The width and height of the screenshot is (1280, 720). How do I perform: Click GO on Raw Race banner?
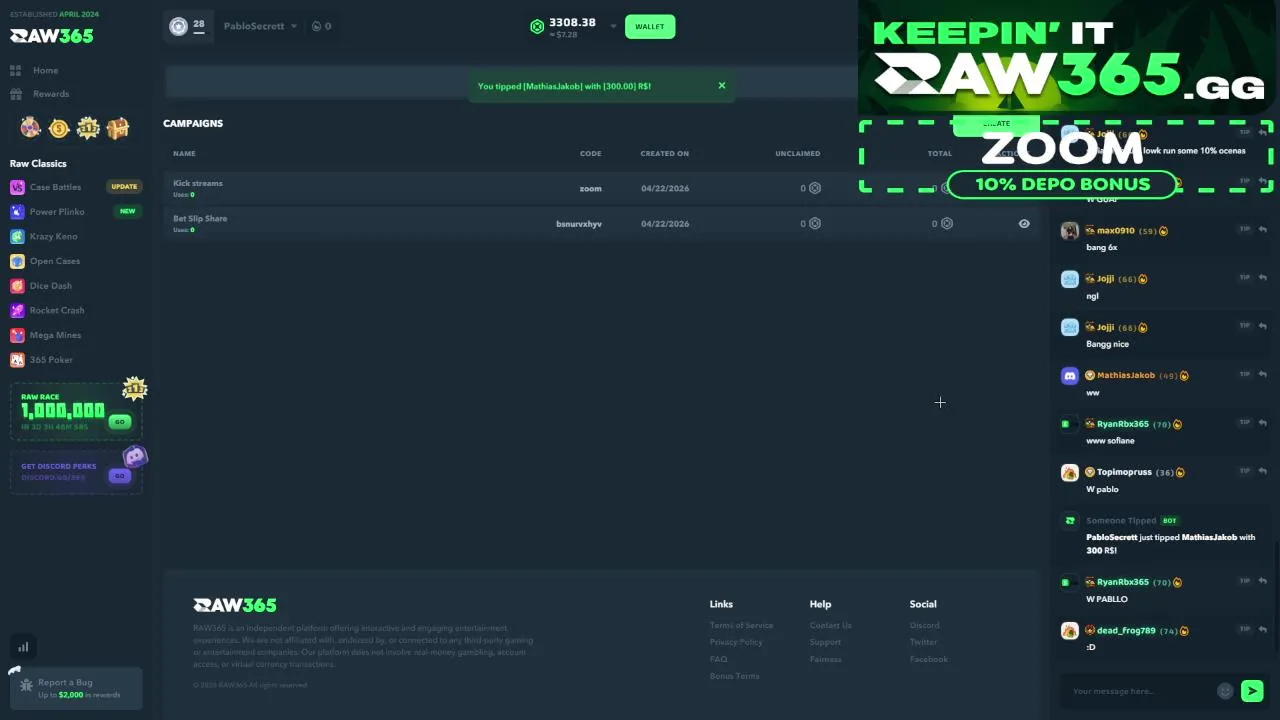(x=119, y=422)
